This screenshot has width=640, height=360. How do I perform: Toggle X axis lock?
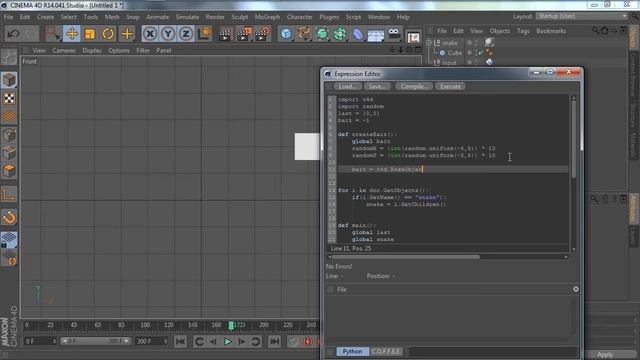coord(150,33)
